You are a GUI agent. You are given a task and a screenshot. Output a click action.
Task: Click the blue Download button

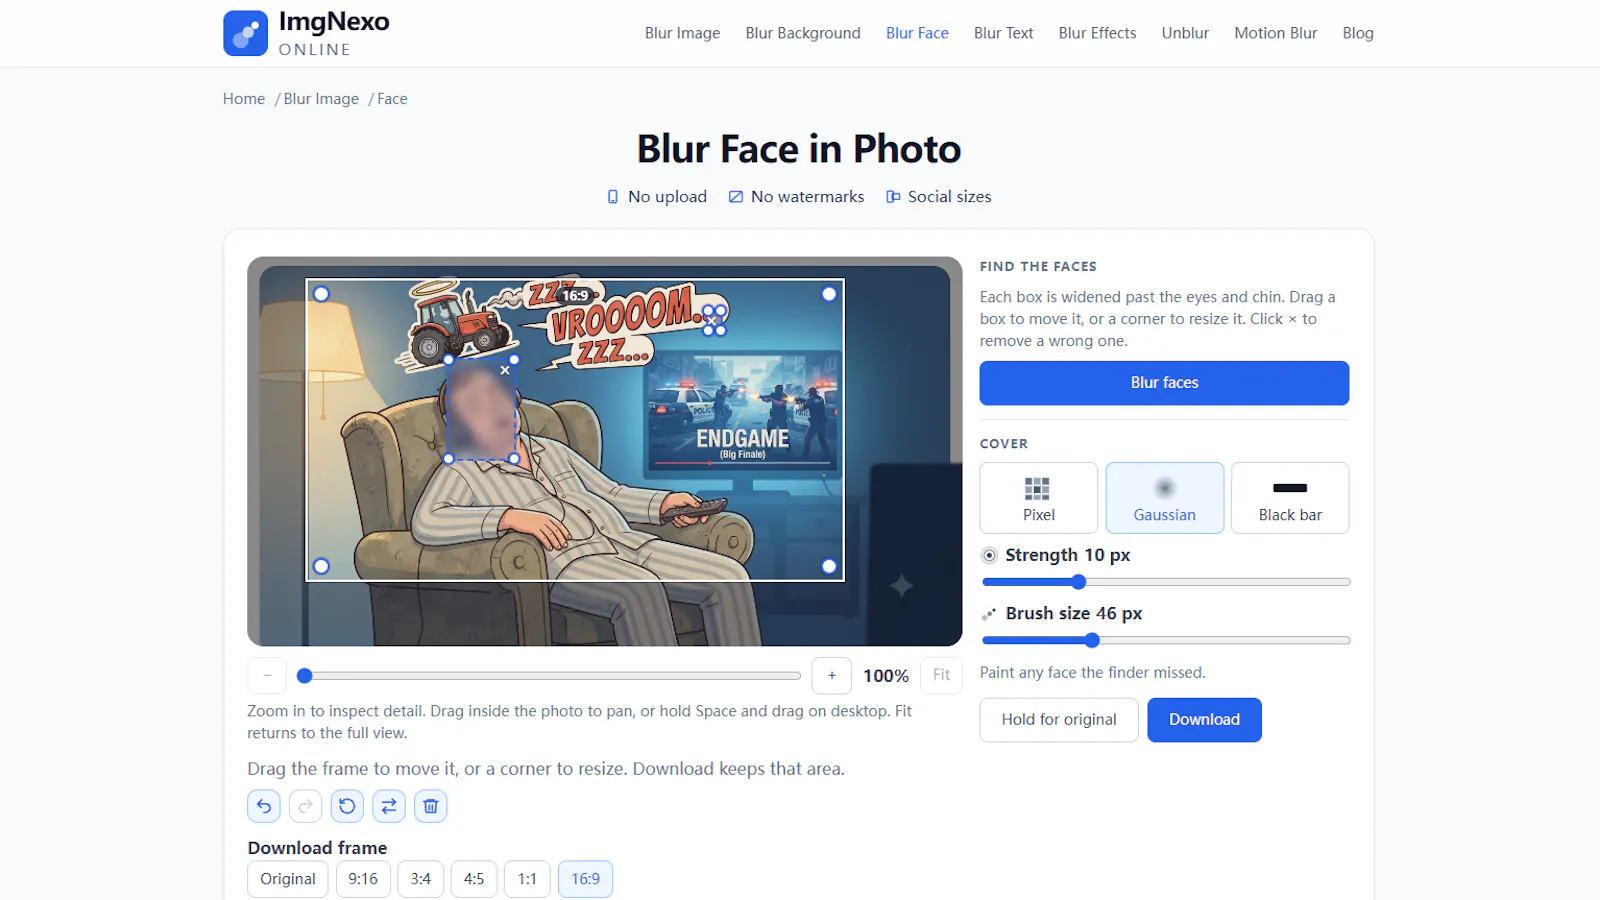pyautogui.click(x=1205, y=720)
